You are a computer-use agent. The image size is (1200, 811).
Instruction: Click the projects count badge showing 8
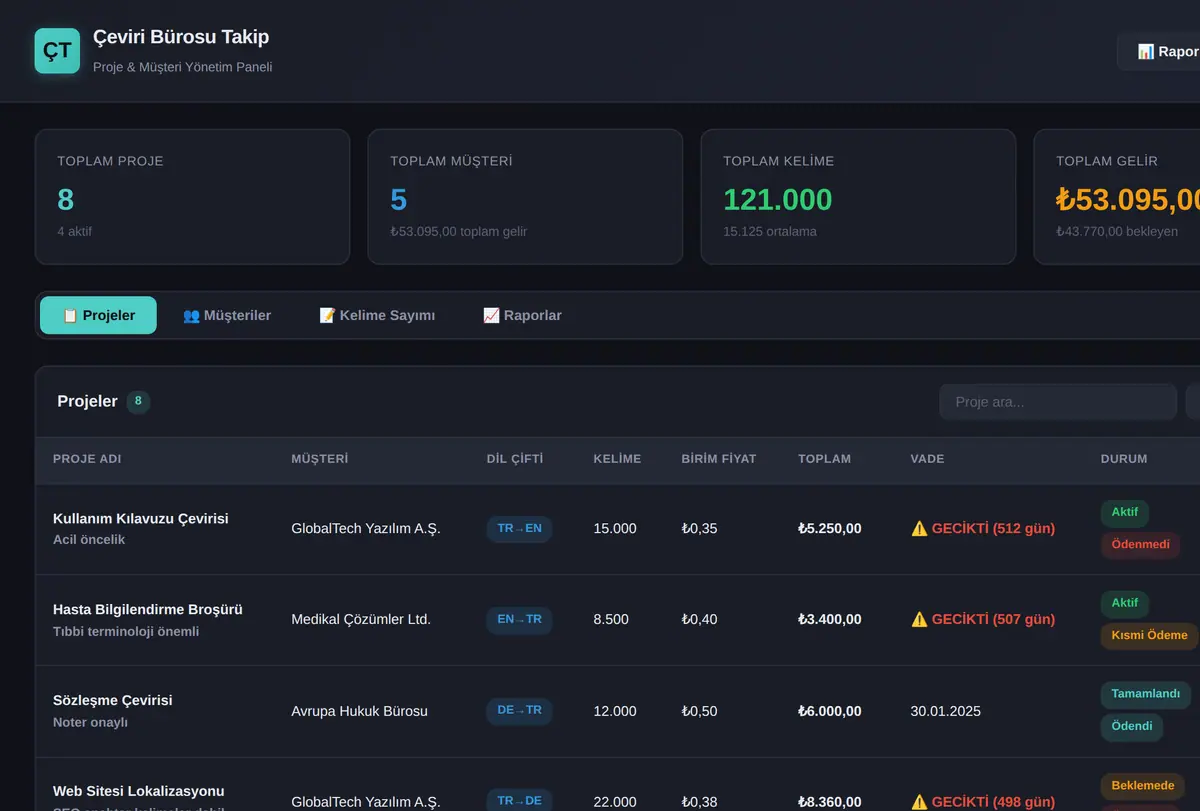[138, 402]
